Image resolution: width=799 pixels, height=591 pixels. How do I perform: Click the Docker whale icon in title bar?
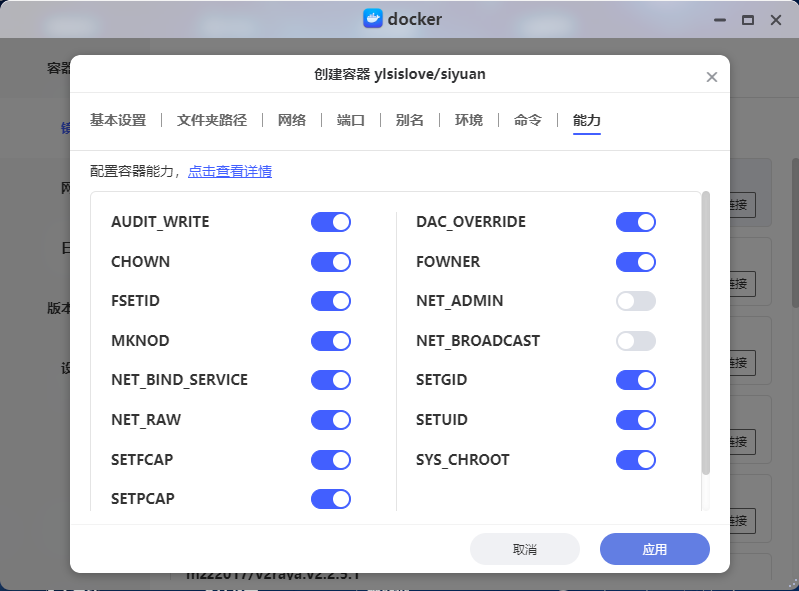pyautogui.click(x=372, y=19)
